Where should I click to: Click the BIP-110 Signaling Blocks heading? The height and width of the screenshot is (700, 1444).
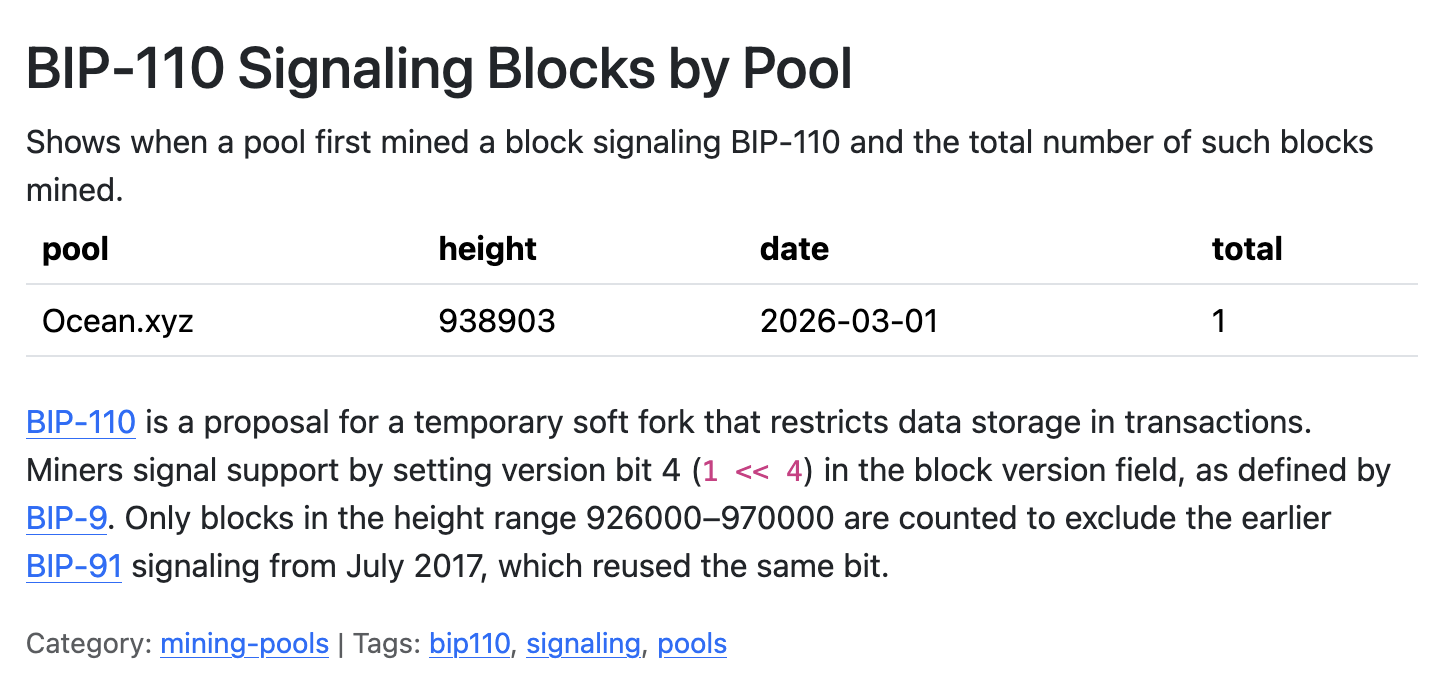click(439, 70)
